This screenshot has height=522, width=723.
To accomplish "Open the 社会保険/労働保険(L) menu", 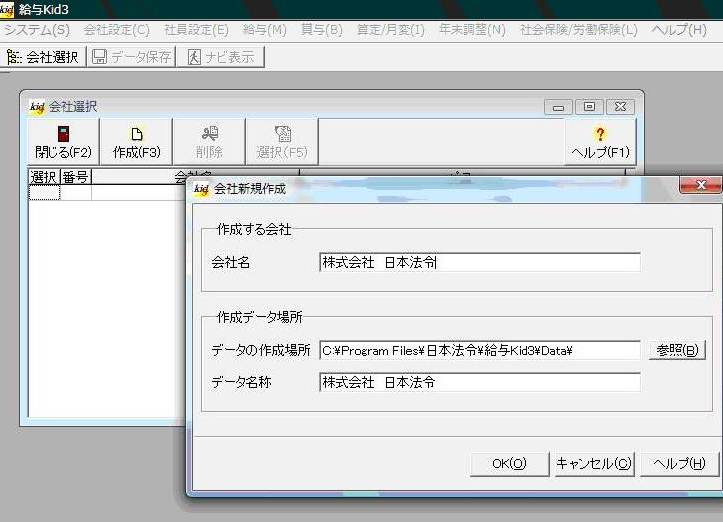I will [x=579, y=30].
